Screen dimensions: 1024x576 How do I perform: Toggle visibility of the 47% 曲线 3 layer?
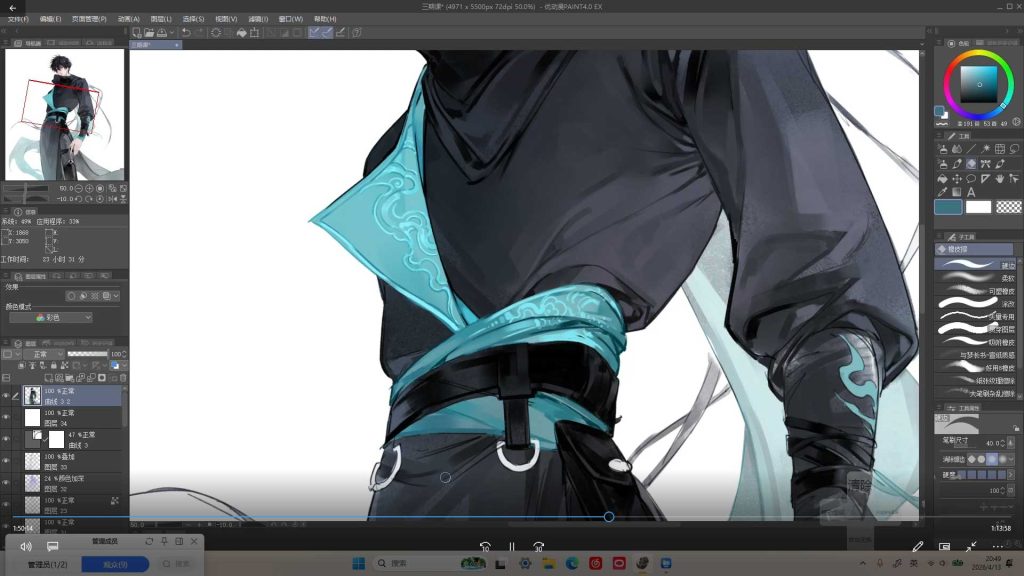point(6,439)
